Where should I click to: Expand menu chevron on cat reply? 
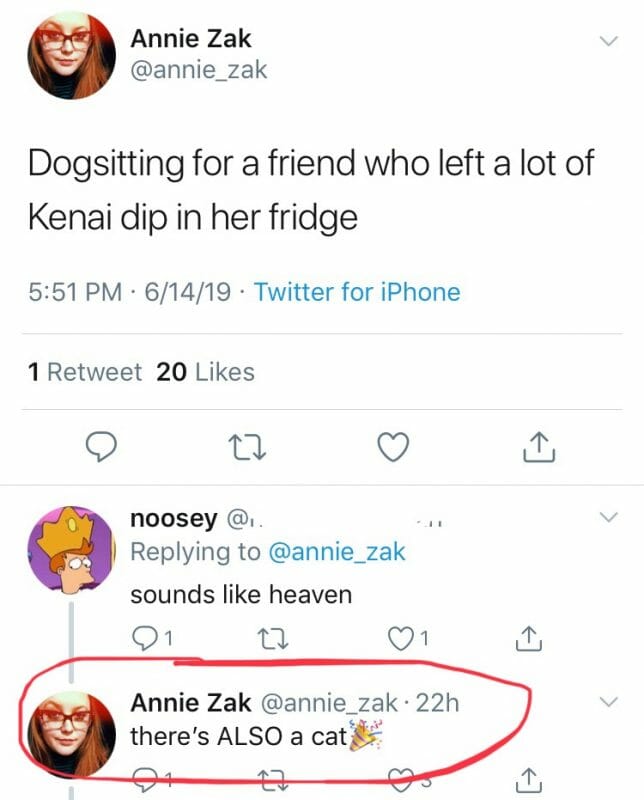point(607,704)
